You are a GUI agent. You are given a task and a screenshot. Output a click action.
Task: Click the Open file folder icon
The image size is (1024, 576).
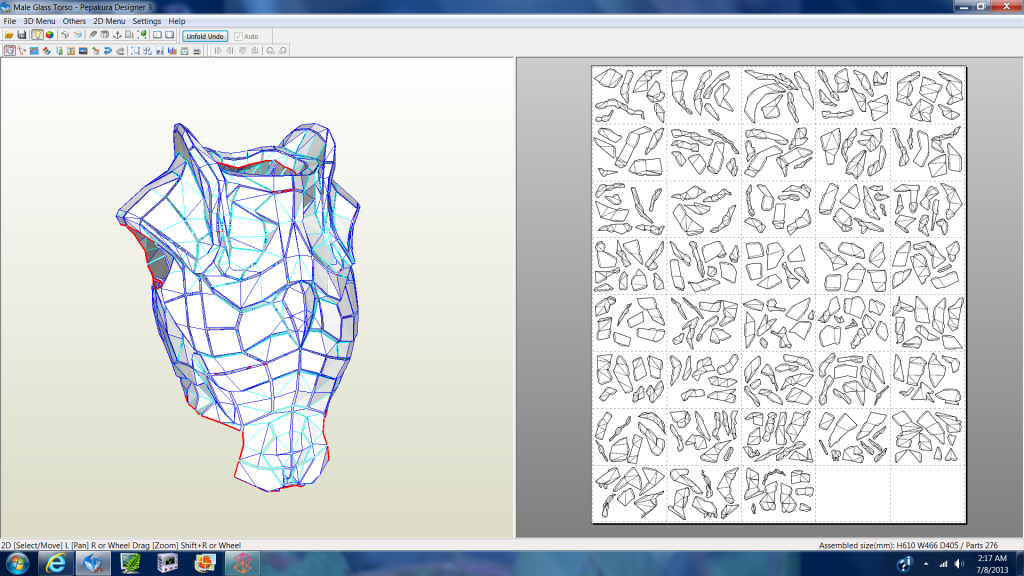tap(9, 35)
